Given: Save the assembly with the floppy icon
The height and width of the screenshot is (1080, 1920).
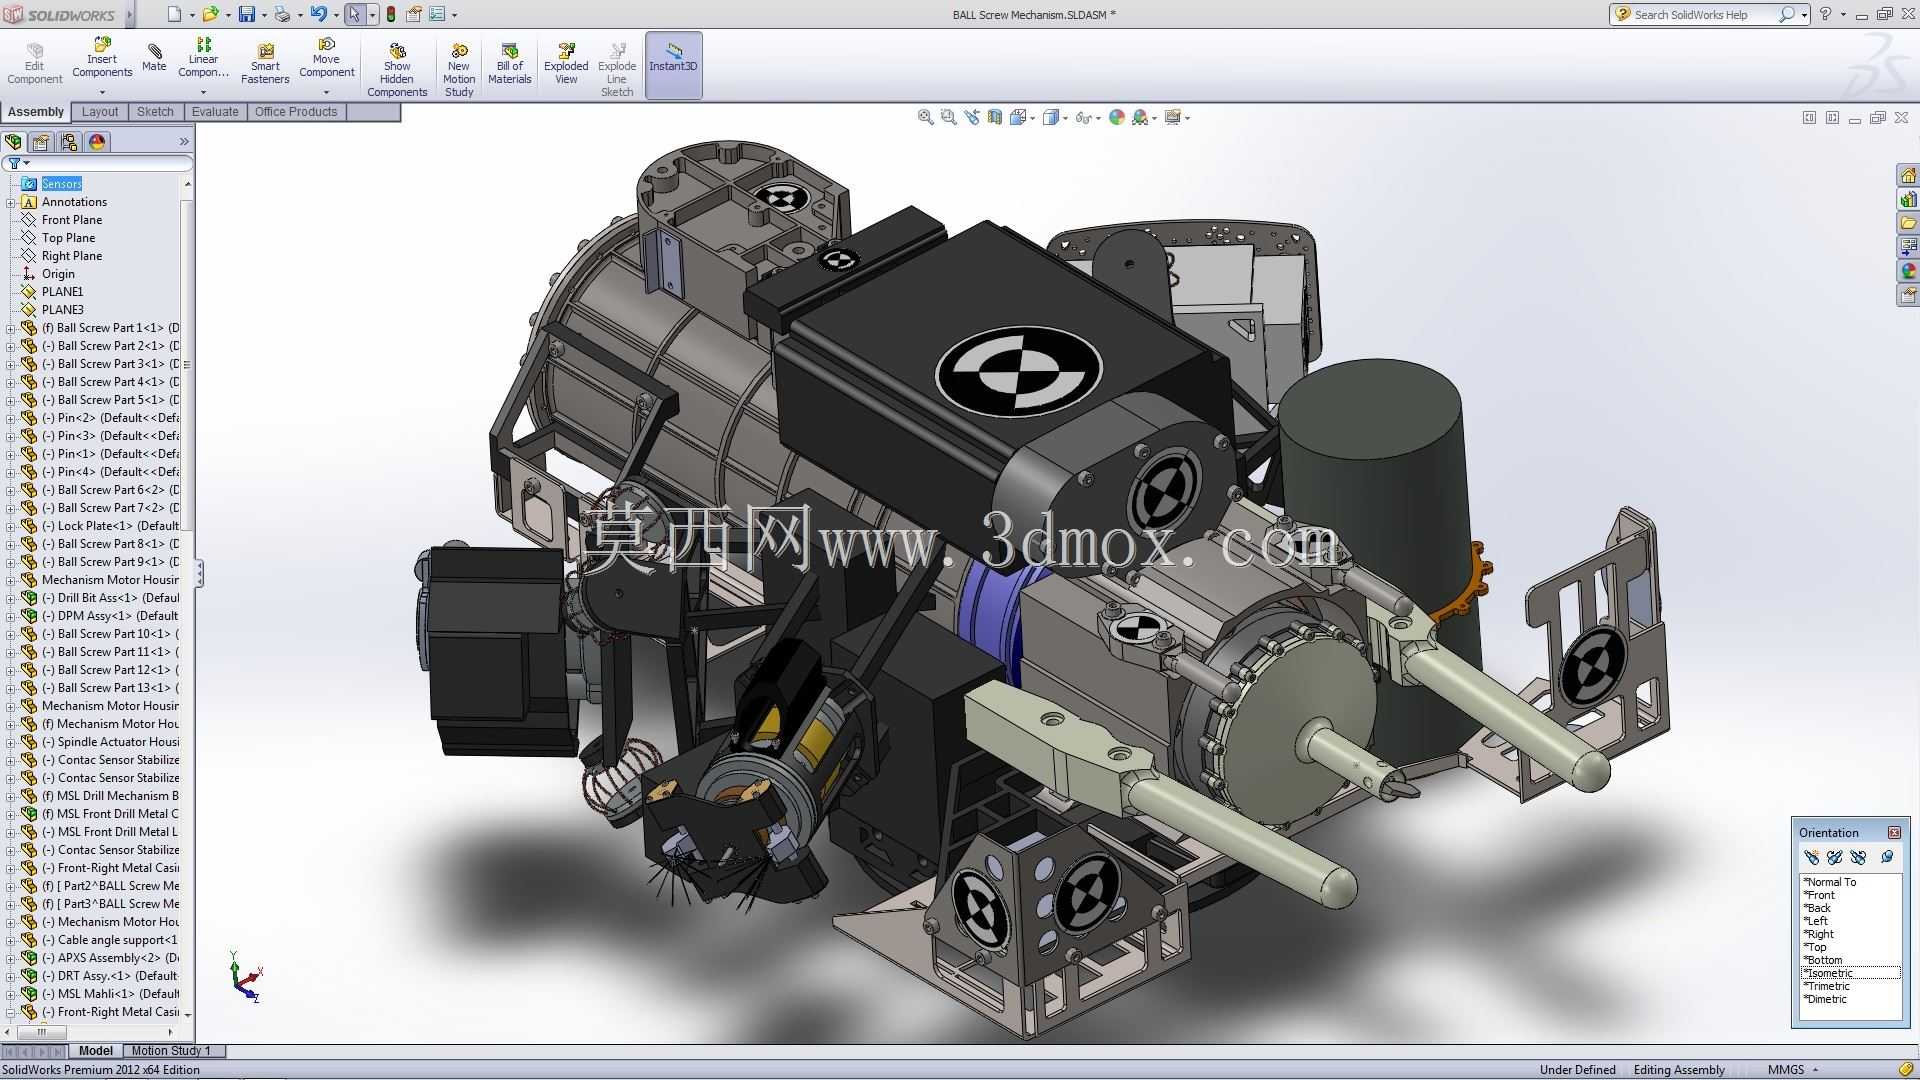Looking at the screenshot, I should (246, 14).
